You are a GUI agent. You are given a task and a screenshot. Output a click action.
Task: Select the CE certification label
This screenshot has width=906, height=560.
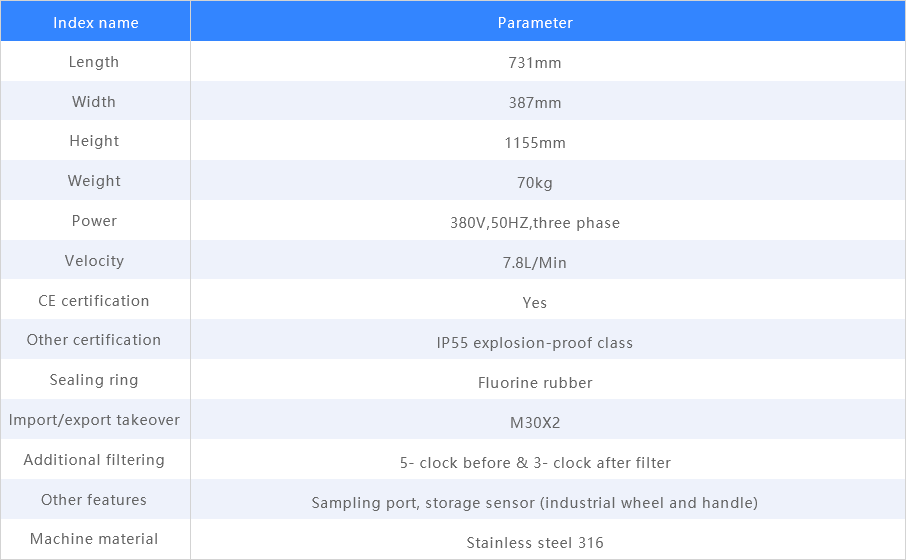coord(94,301)
